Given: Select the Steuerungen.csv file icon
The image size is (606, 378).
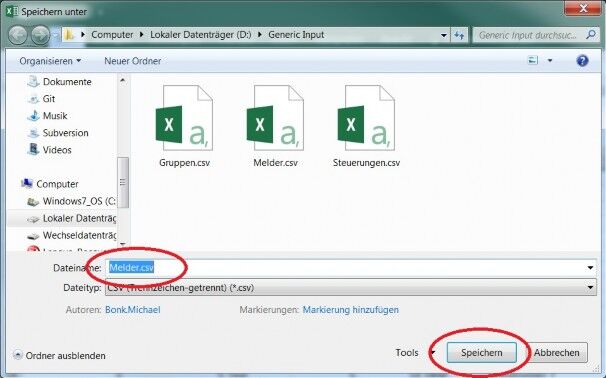Looking at the screenshot, I should (x=366, y=118).
